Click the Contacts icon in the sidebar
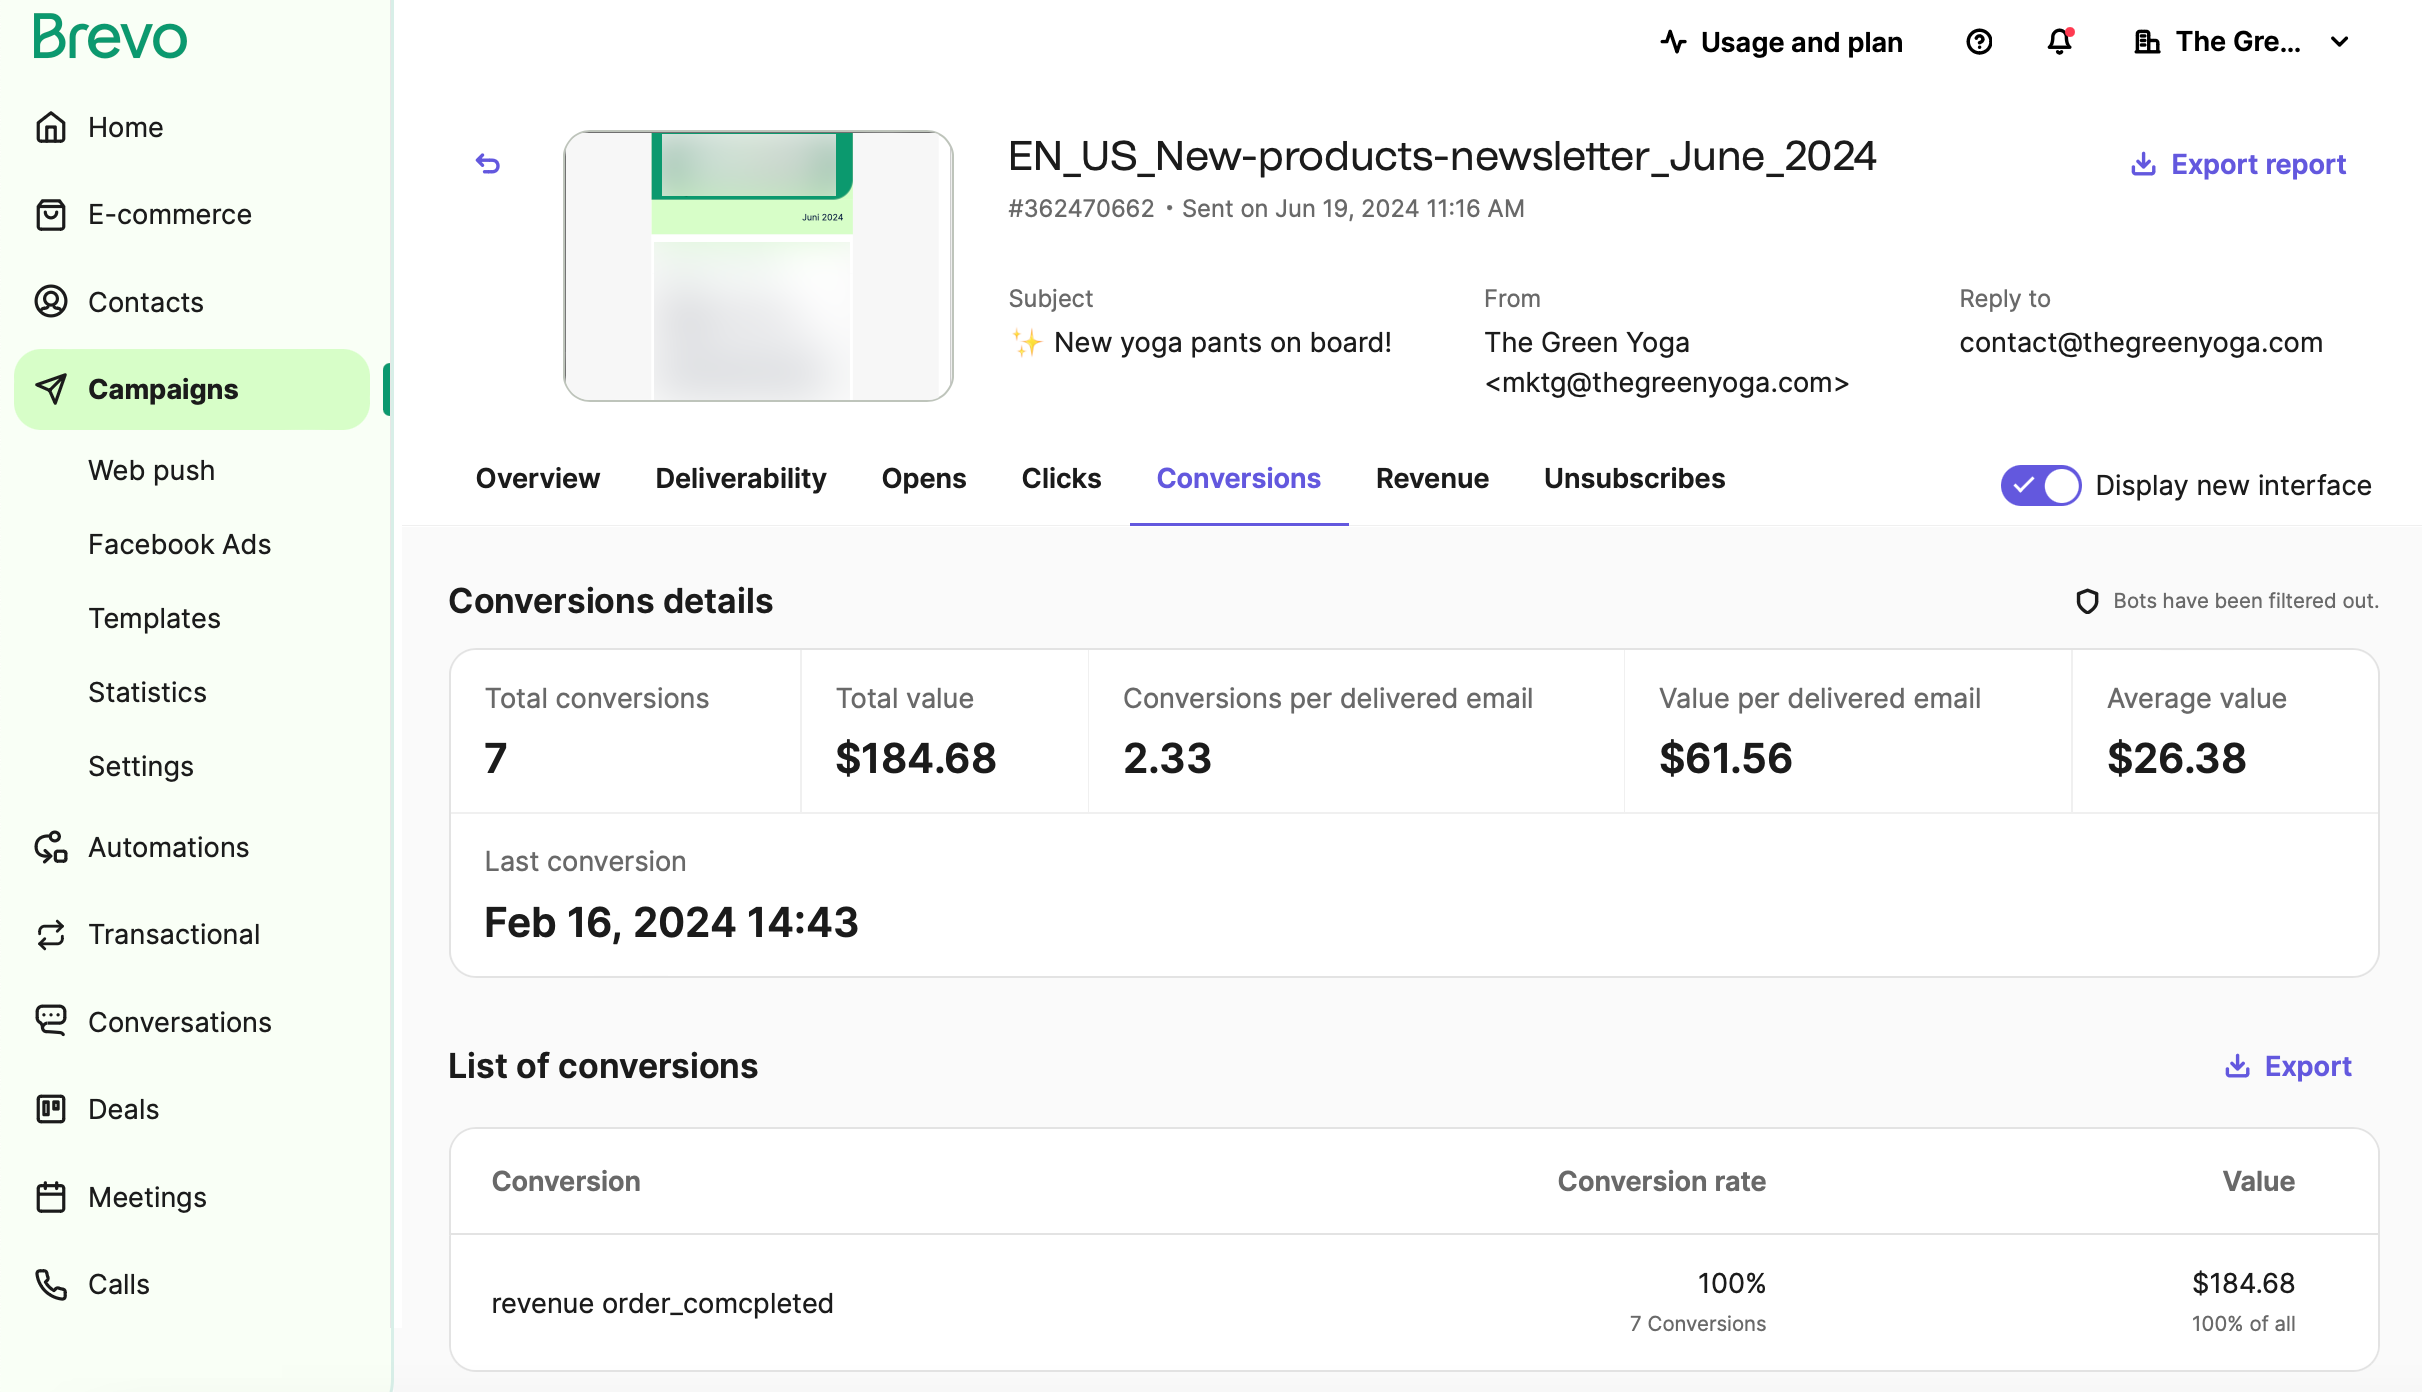The image size is (2422, 1392). (x=52, y=301)
